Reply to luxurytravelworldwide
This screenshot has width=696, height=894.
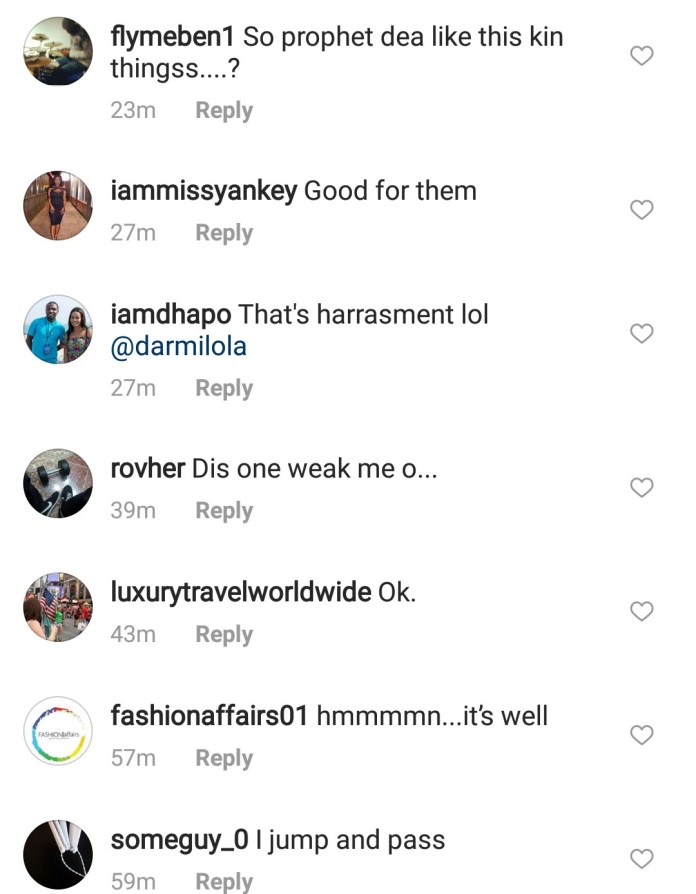[224, 635]
